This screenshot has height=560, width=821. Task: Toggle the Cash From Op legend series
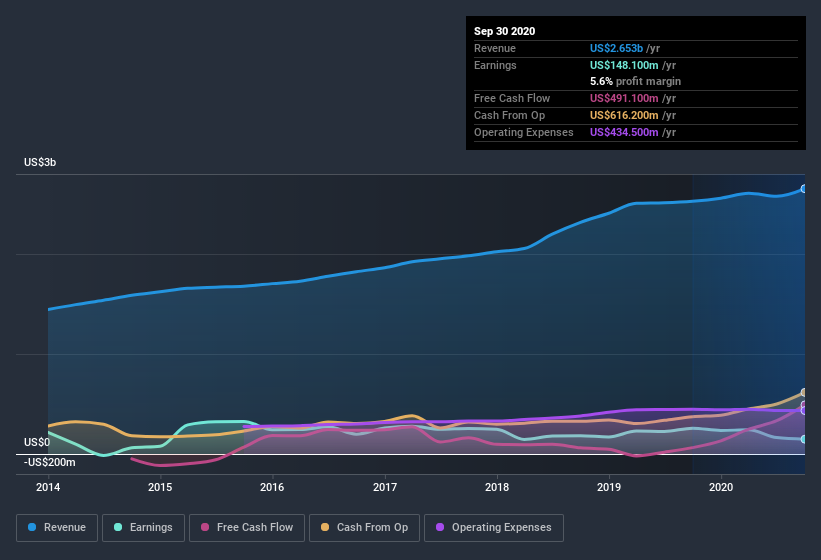pos(364,528)
